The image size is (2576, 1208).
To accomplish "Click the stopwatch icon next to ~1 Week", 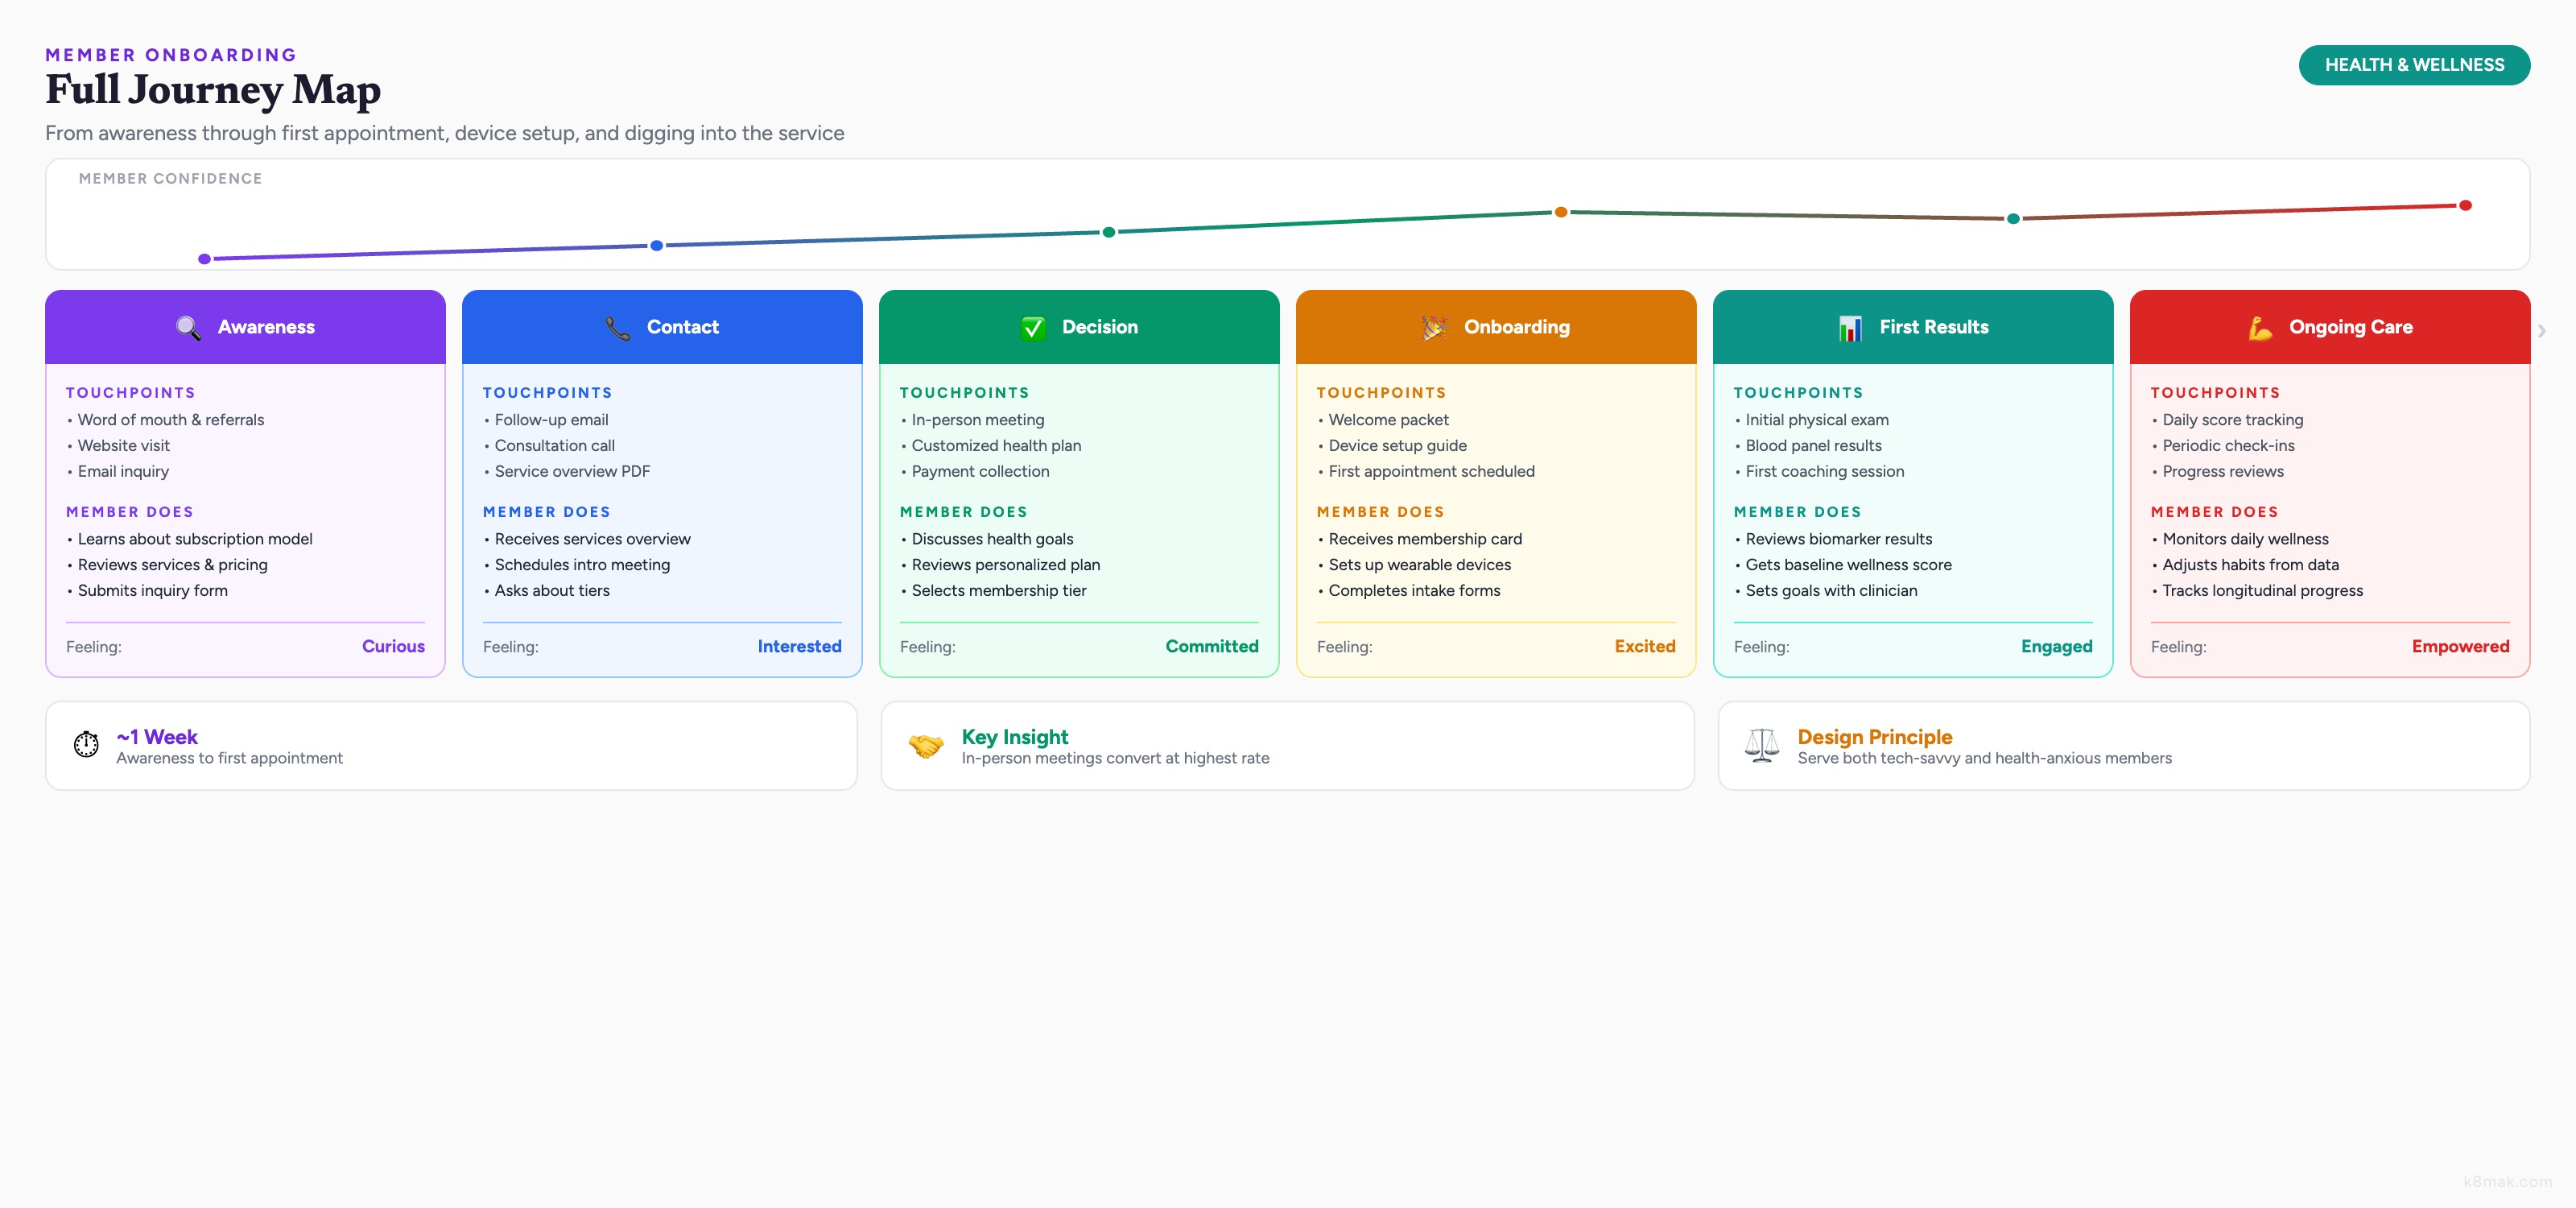I will [87, 745].
